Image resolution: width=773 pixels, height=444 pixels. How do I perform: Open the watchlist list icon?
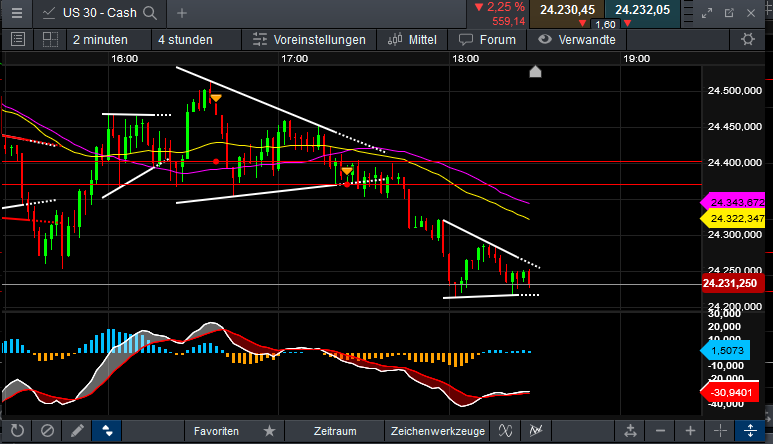tap(18, 39)
